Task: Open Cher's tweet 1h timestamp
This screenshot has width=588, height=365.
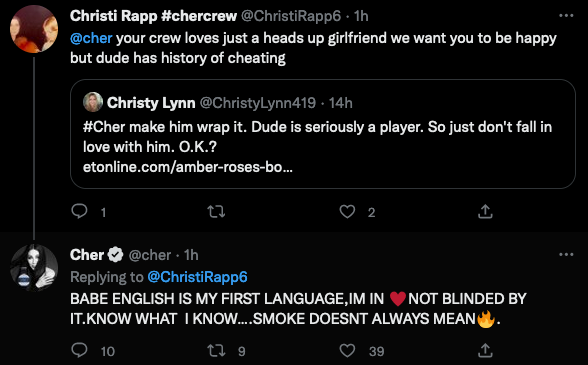Action: coord(191,255)
